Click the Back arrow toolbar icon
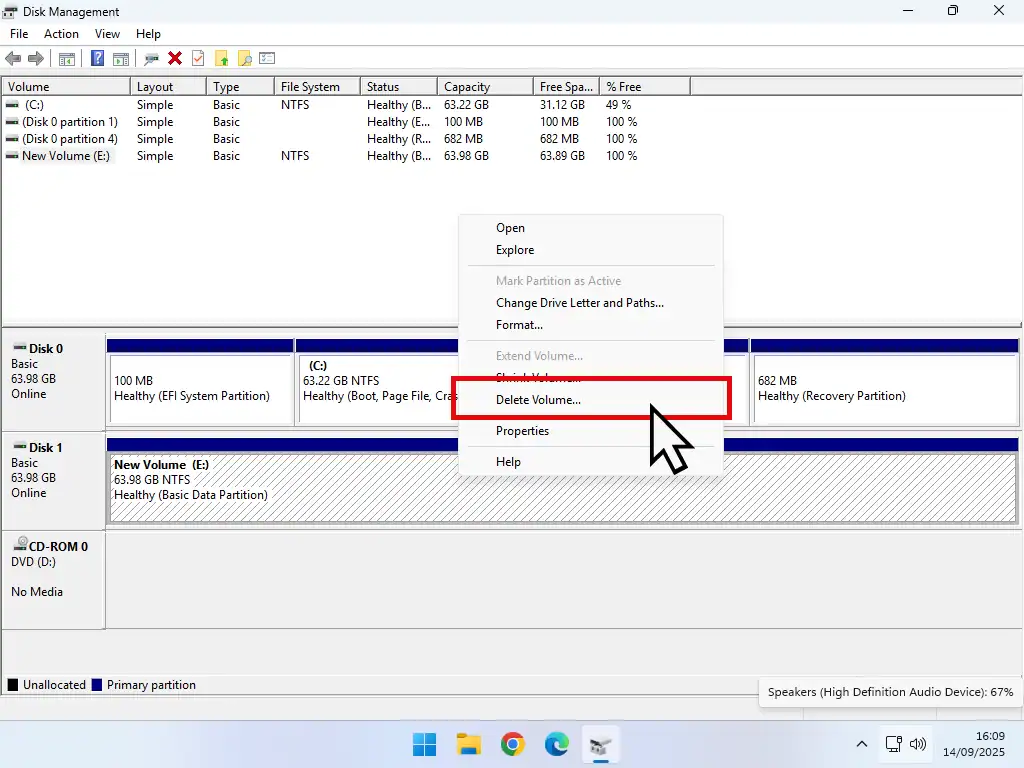This screenshot has width=1024, height=768. [x=13, y=59]
